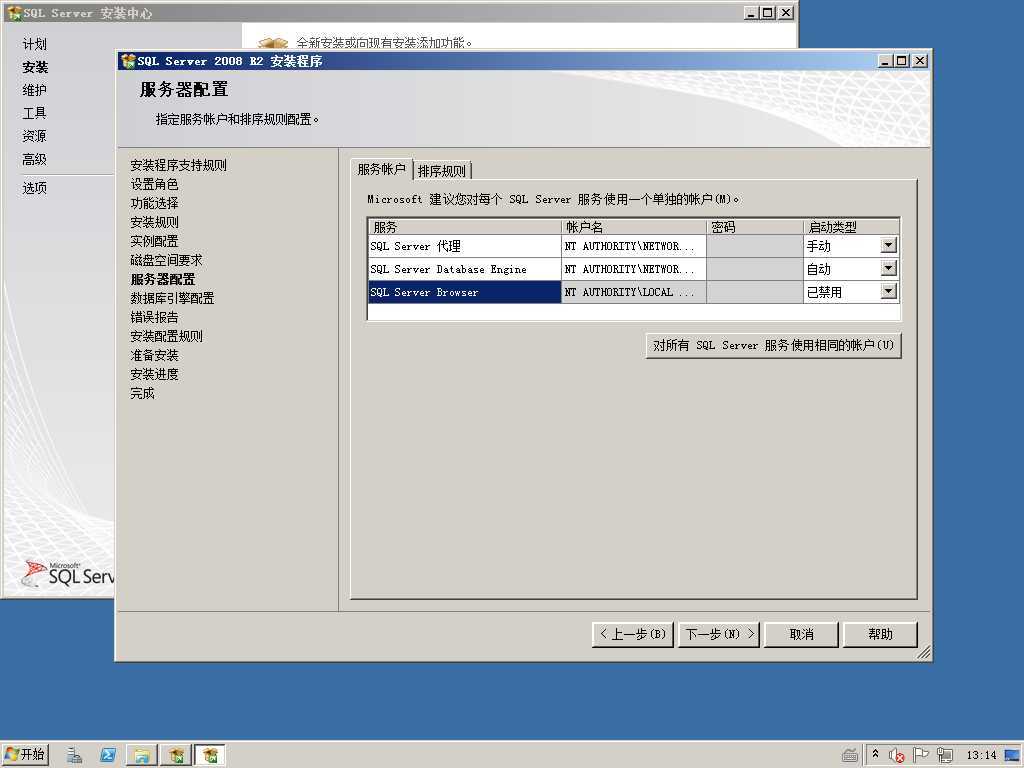Click the 错误报告 step
This screenshot has height=768, width=1024.
coord(154,317)
